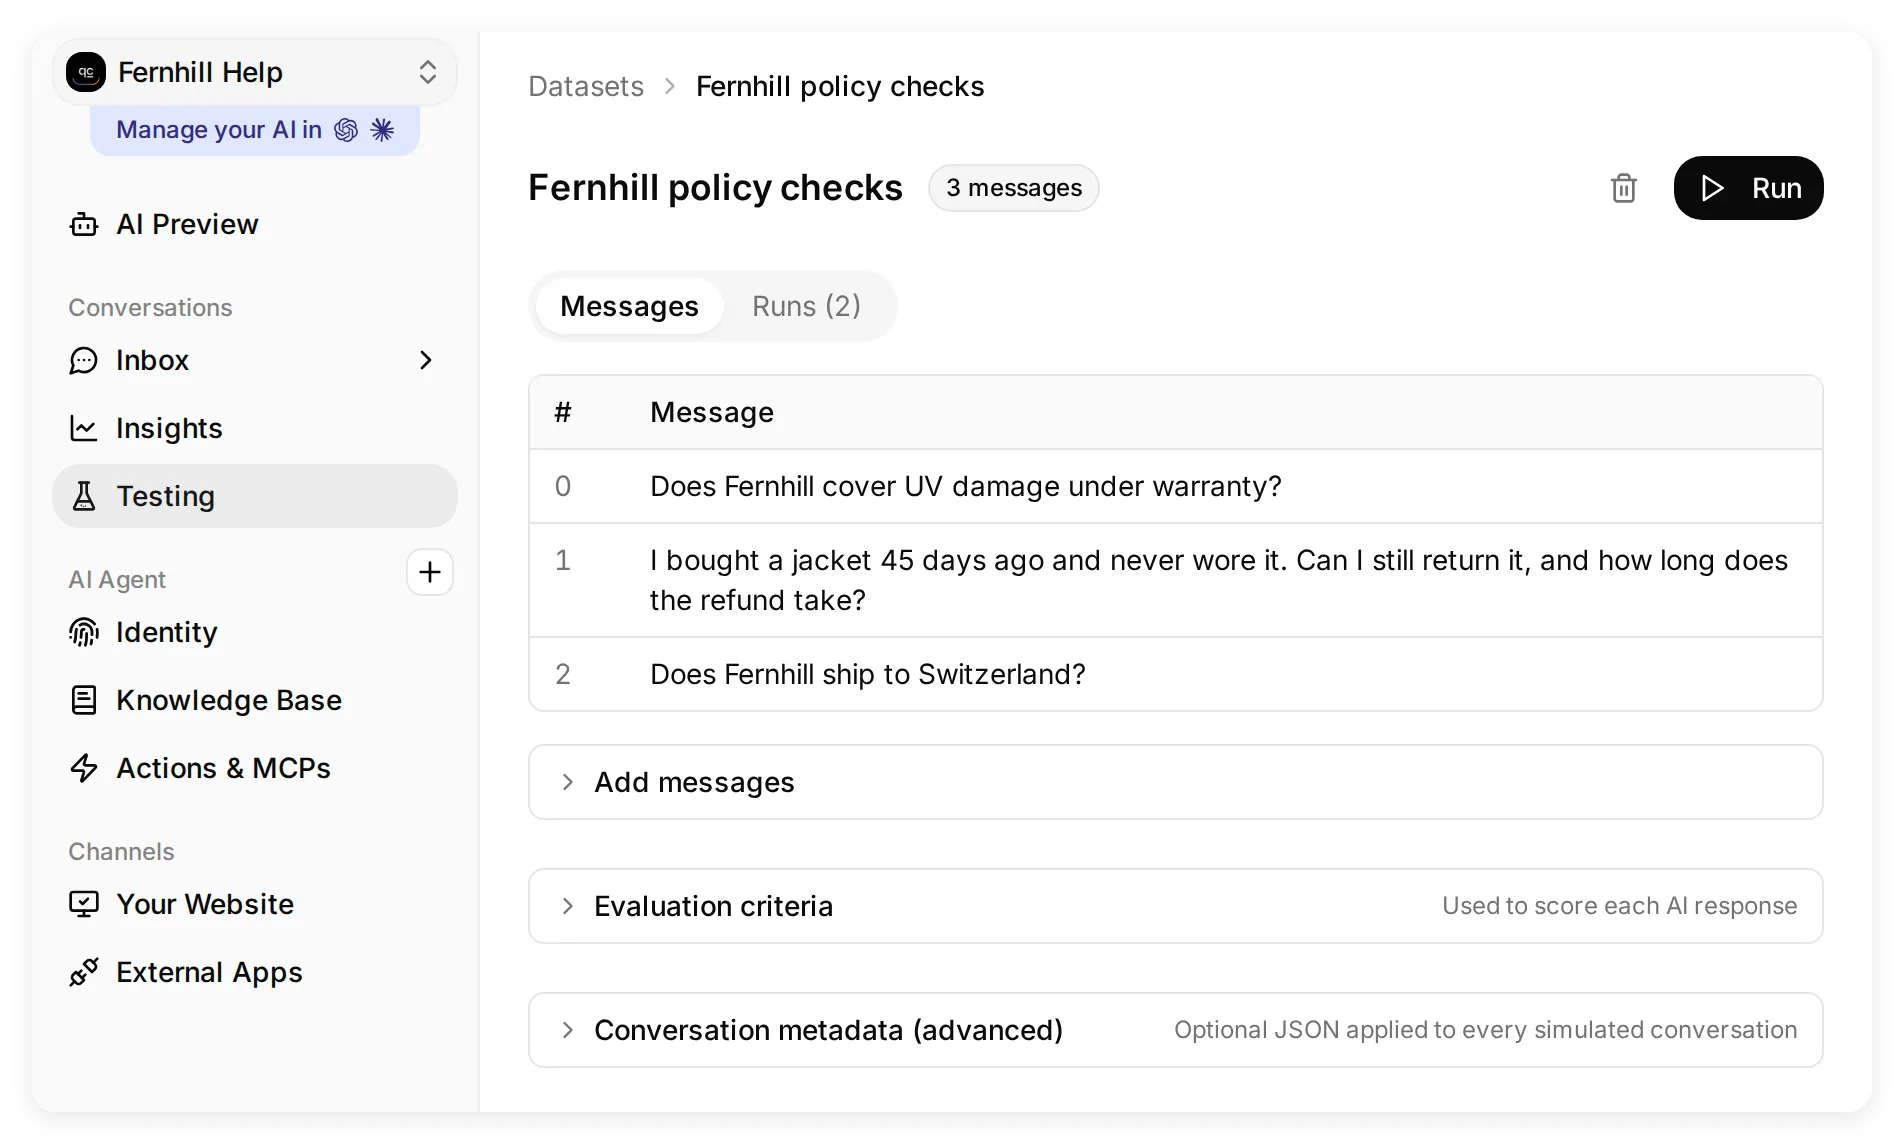Expand Conversation metadata (advanced) section
Viewport: 1904px width, 1144px height.
[1176, 1030]
